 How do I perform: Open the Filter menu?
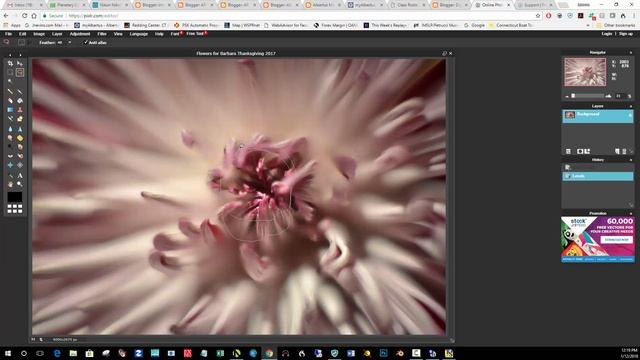tap(102, 34)
